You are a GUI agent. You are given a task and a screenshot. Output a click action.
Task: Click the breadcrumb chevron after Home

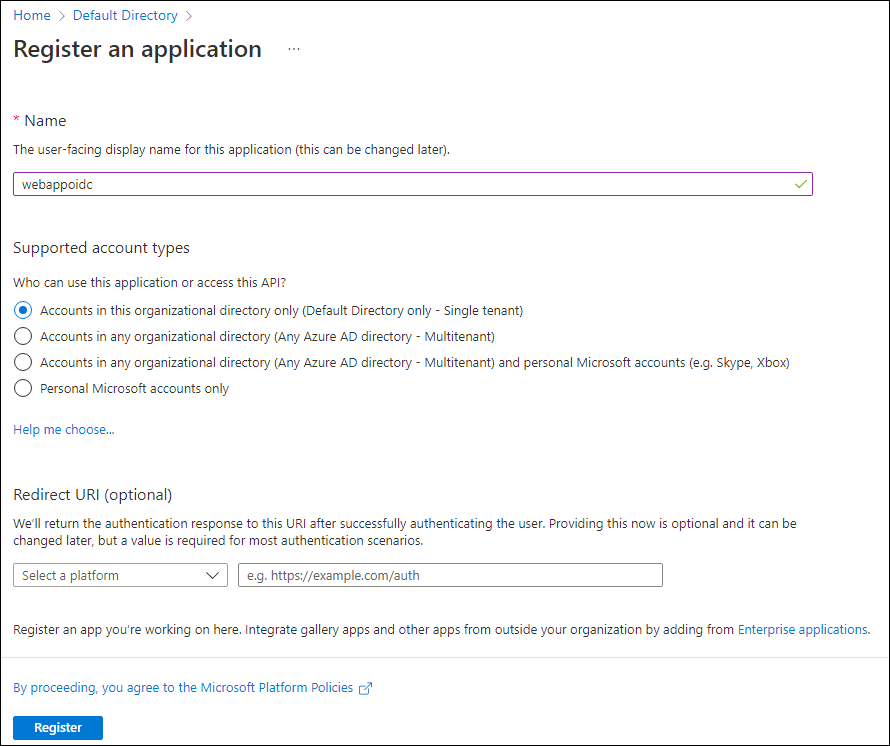point(61,15)
